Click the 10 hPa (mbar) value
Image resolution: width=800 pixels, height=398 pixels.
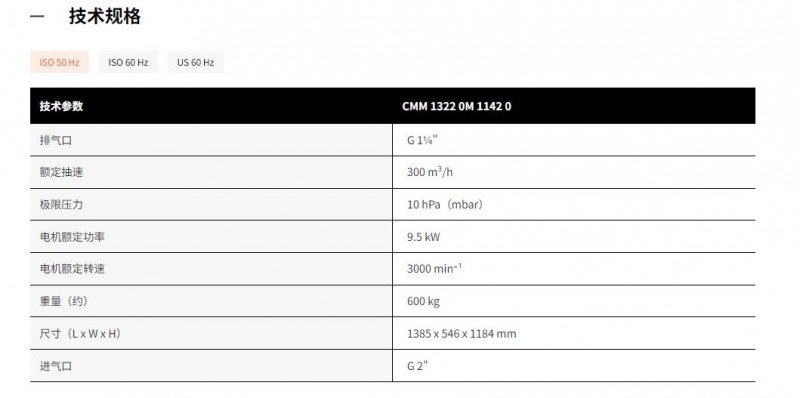(445, 205)
